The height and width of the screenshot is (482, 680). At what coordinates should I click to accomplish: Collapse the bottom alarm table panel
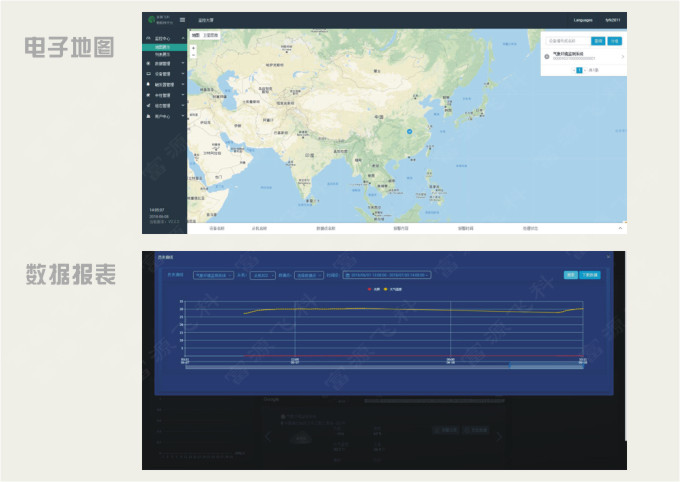point(620,228)
